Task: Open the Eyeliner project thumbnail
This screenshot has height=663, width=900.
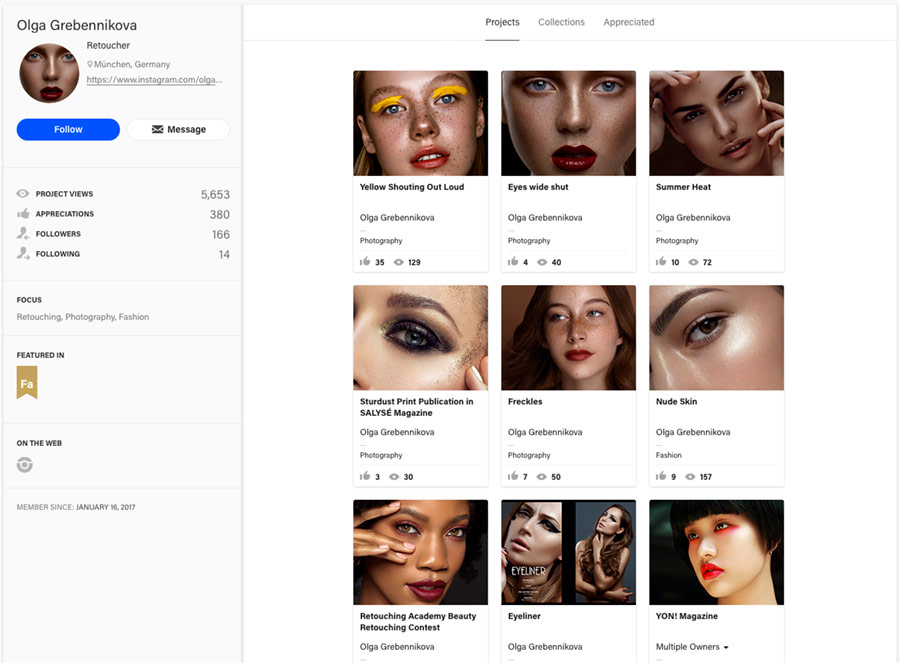Action: pos(568,552)
